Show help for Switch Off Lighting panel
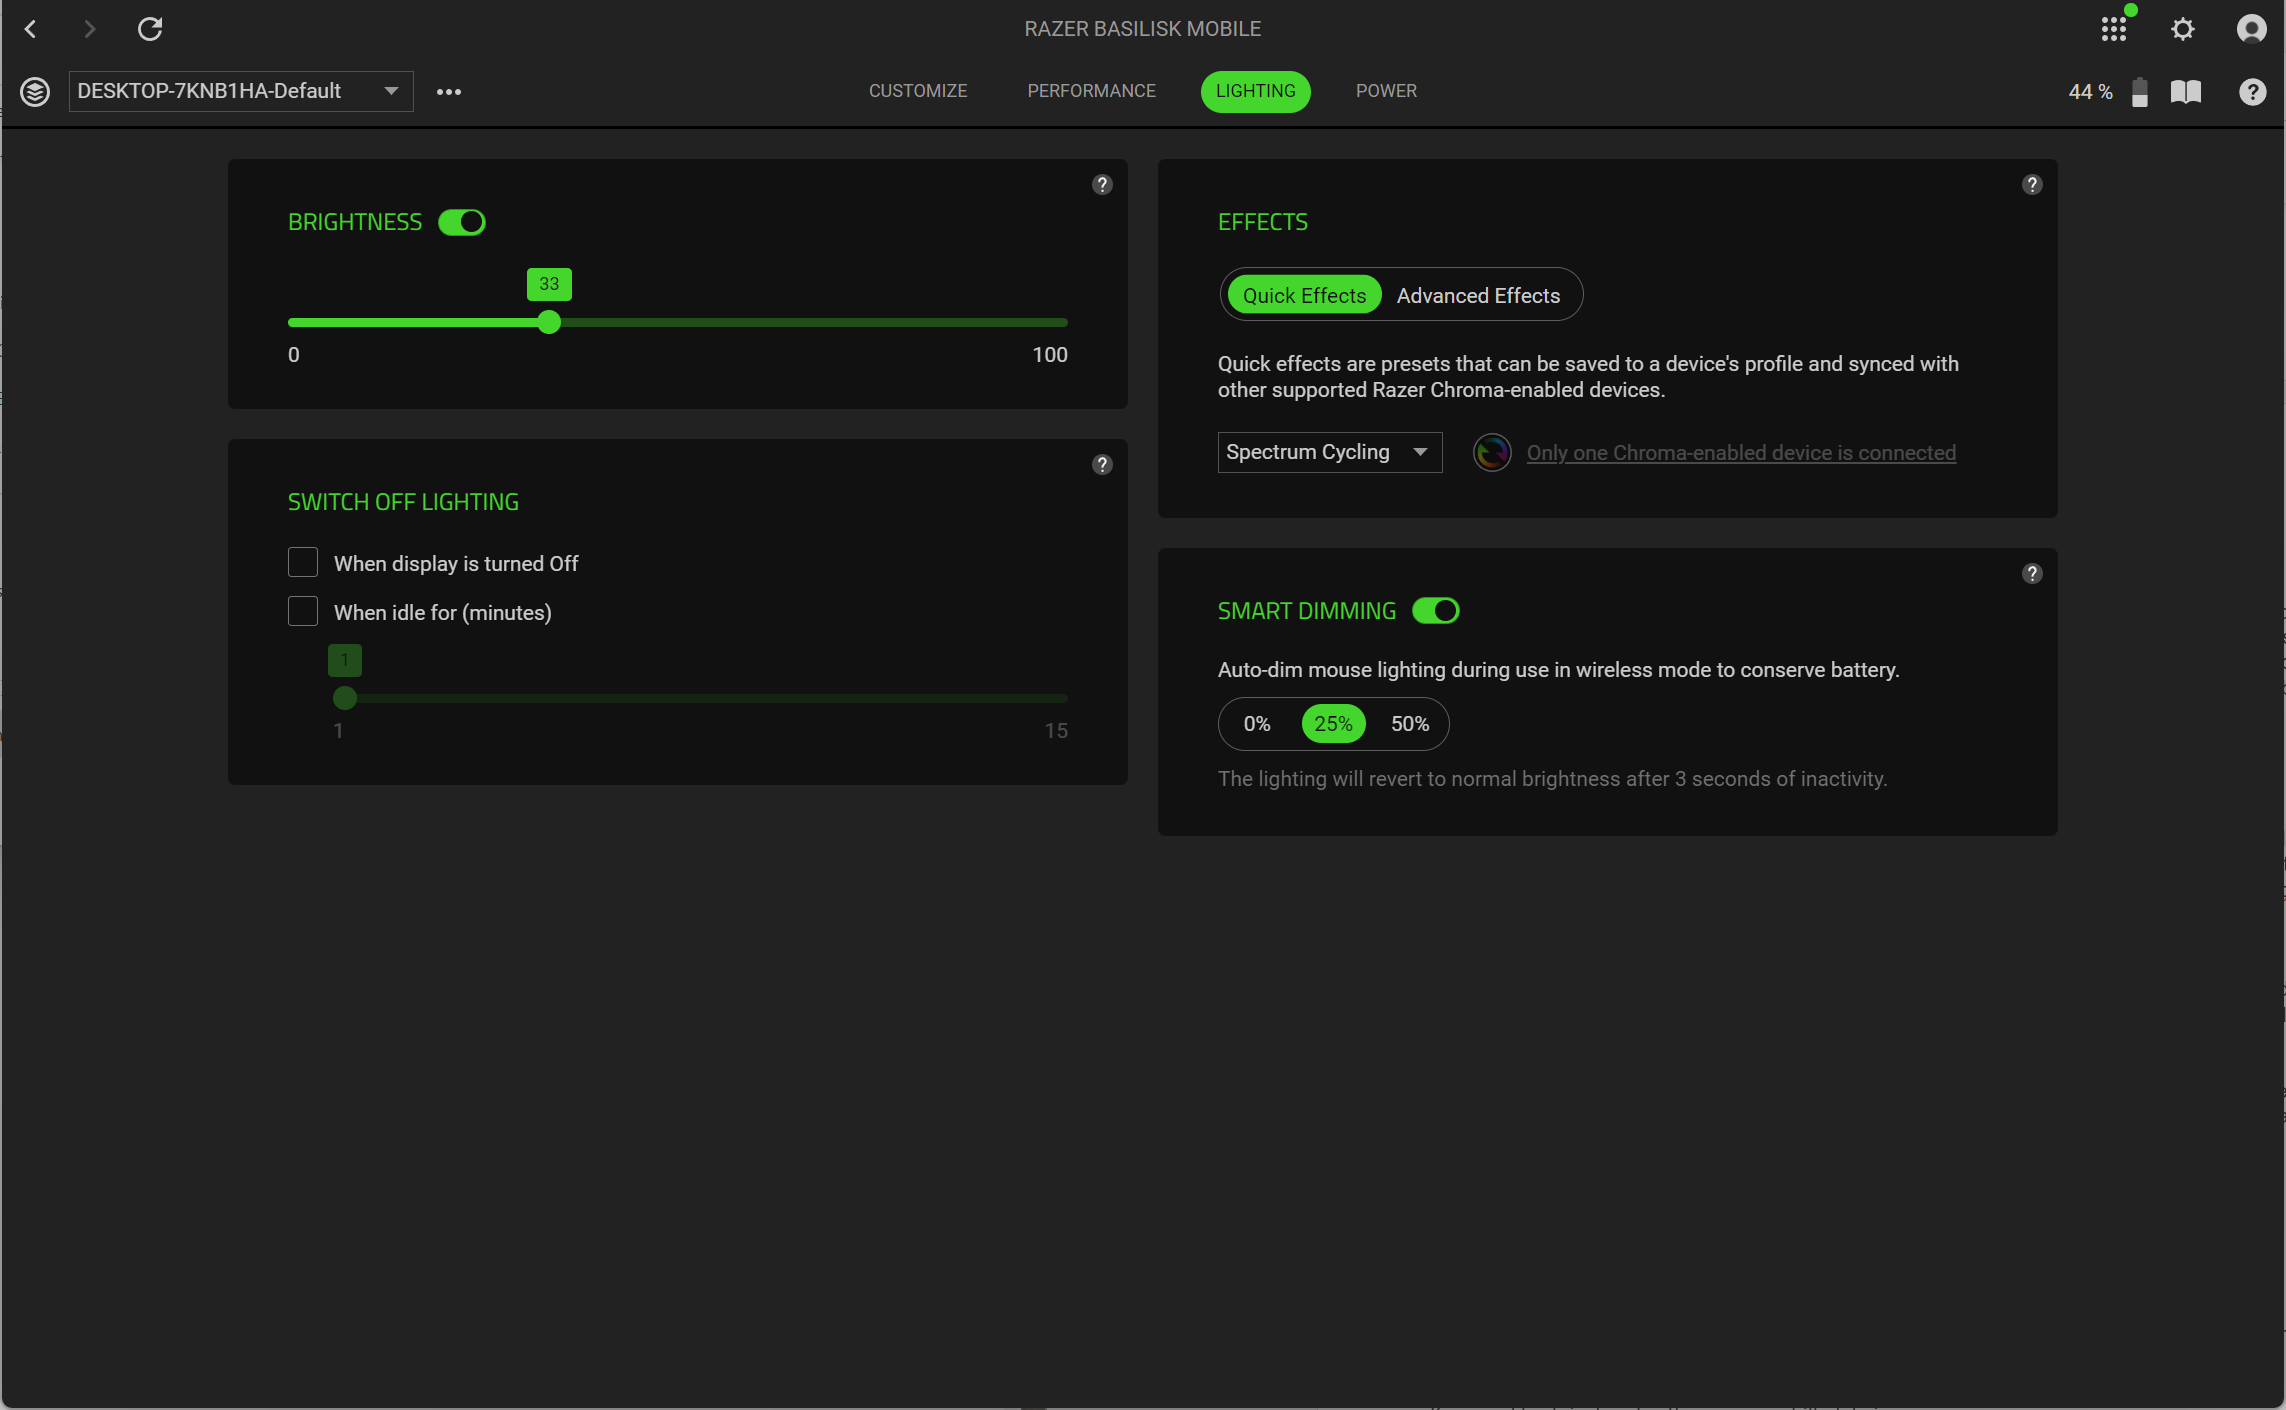Screen dimensions: 2286x1410 1102,464
